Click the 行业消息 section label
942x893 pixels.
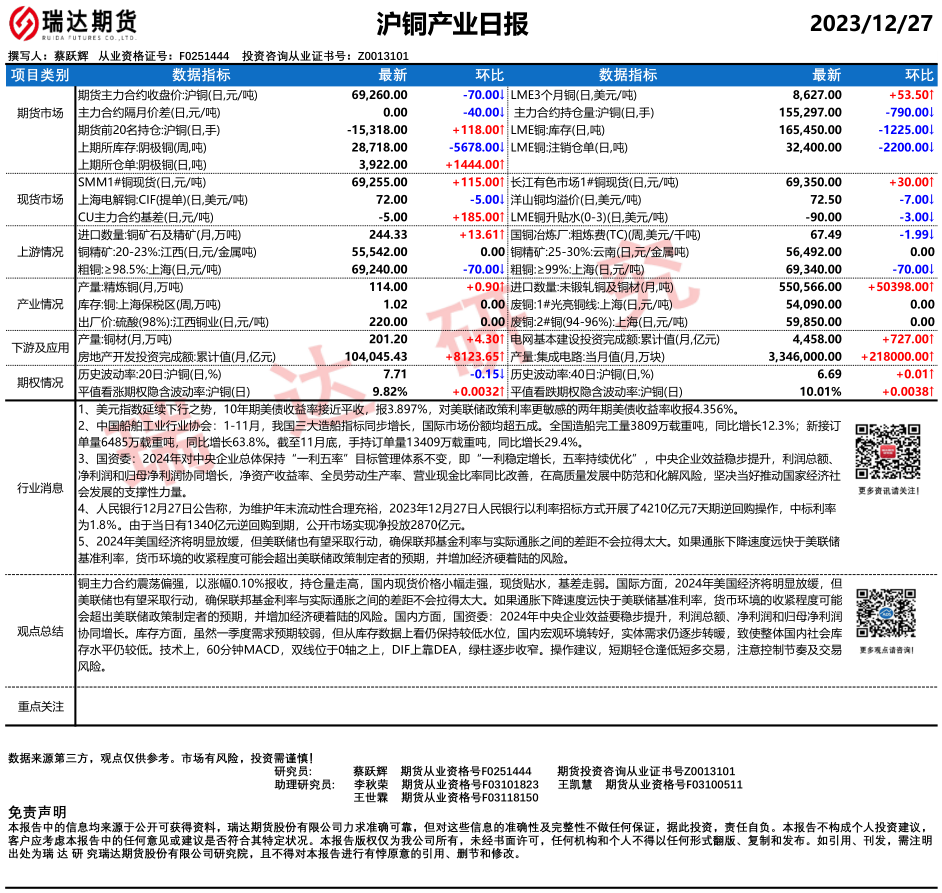point(40,488)
